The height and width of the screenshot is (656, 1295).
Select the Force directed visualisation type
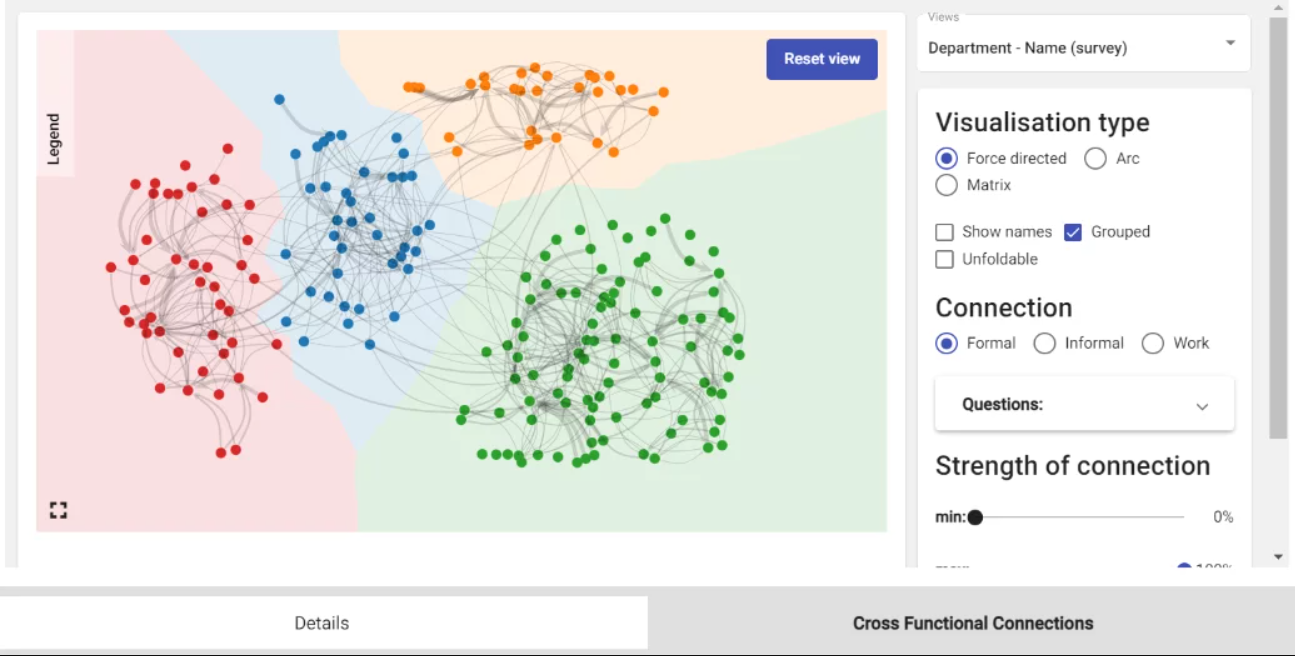945,158
